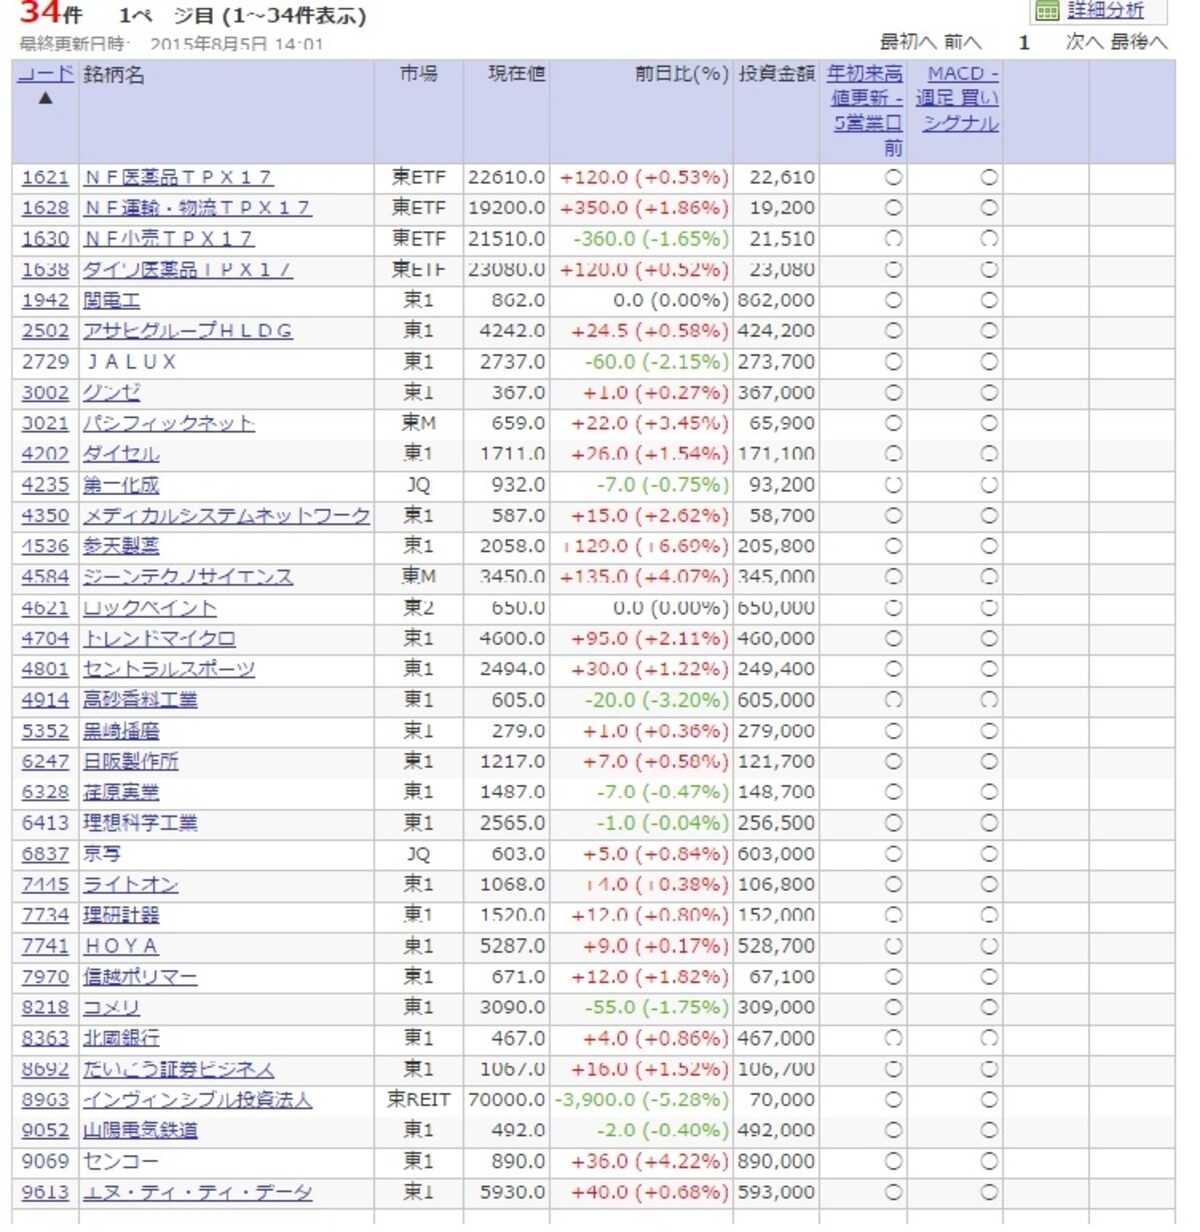The image size is (1200, 1232).
Task: Open アサヒグループＨＬＤＧ stock page
Action: point(188,331)
